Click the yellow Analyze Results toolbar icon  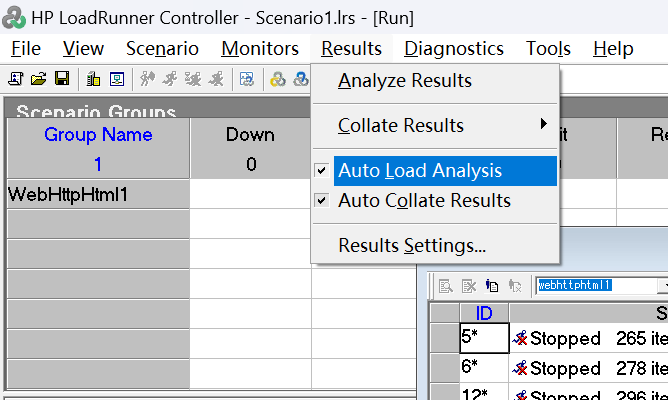[x=278, y=79]
